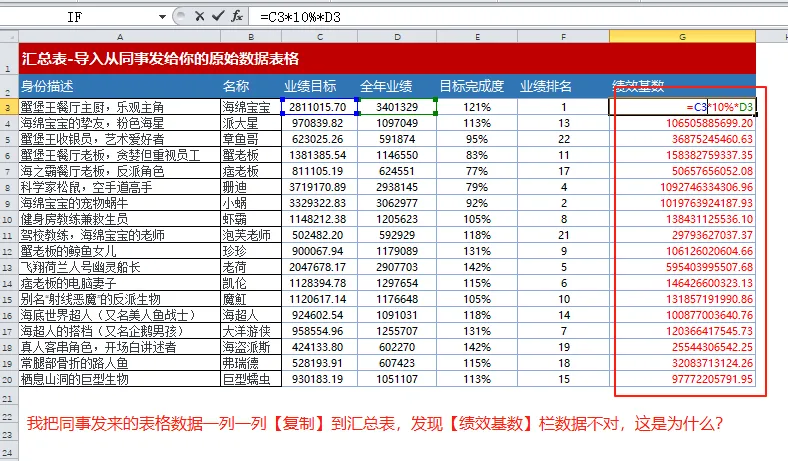Select cell 蟹堡王餐厅主厨，乐观主角
The width and height of the screenshot is (788, 461).
(120, 107)
